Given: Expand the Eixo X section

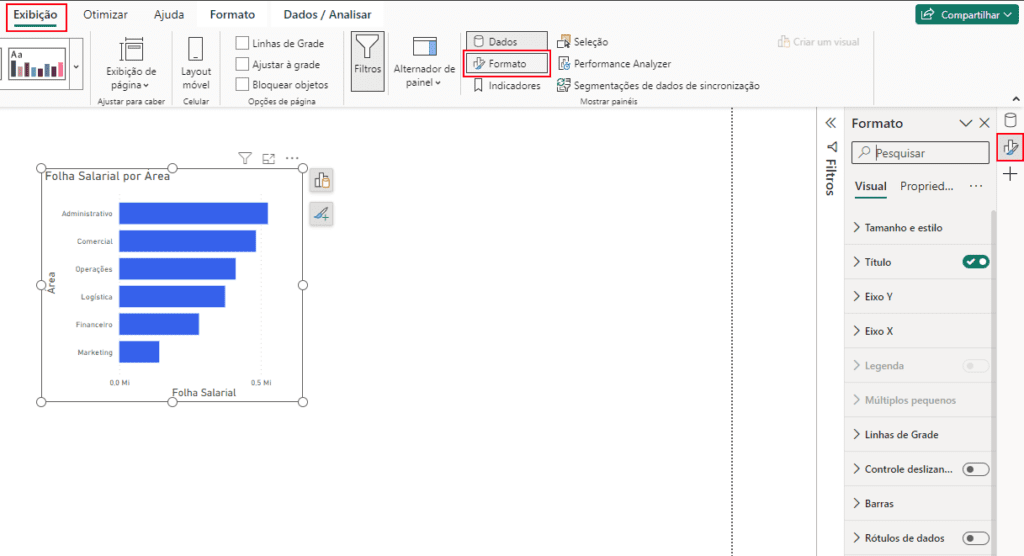Looking at the screenshot, I should (x=918, y=331).
